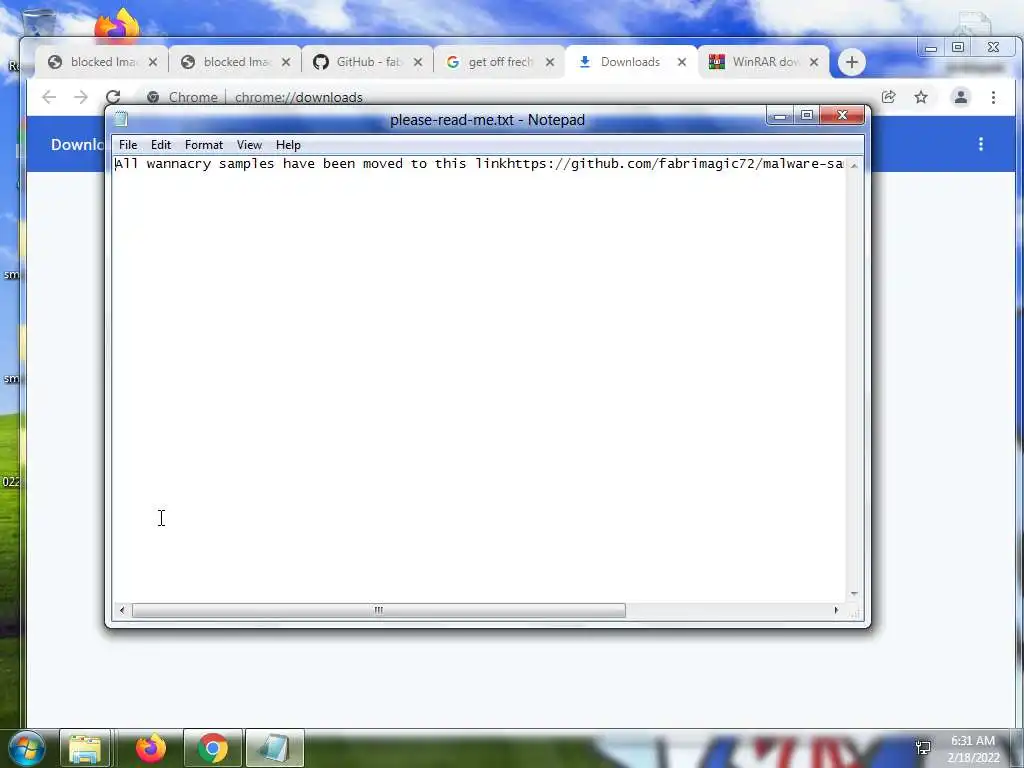Close the Chrome window

[993, 47]
